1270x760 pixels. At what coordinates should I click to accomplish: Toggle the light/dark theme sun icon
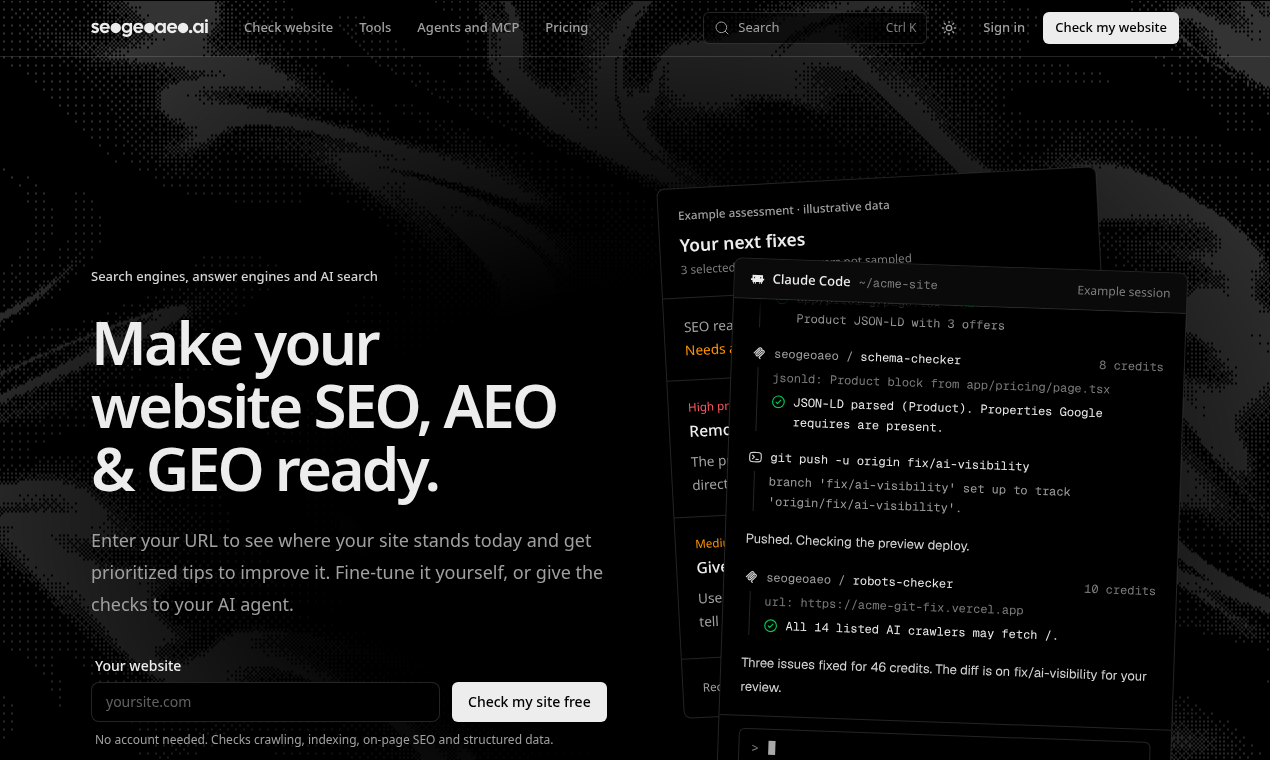tap(949, 28)
